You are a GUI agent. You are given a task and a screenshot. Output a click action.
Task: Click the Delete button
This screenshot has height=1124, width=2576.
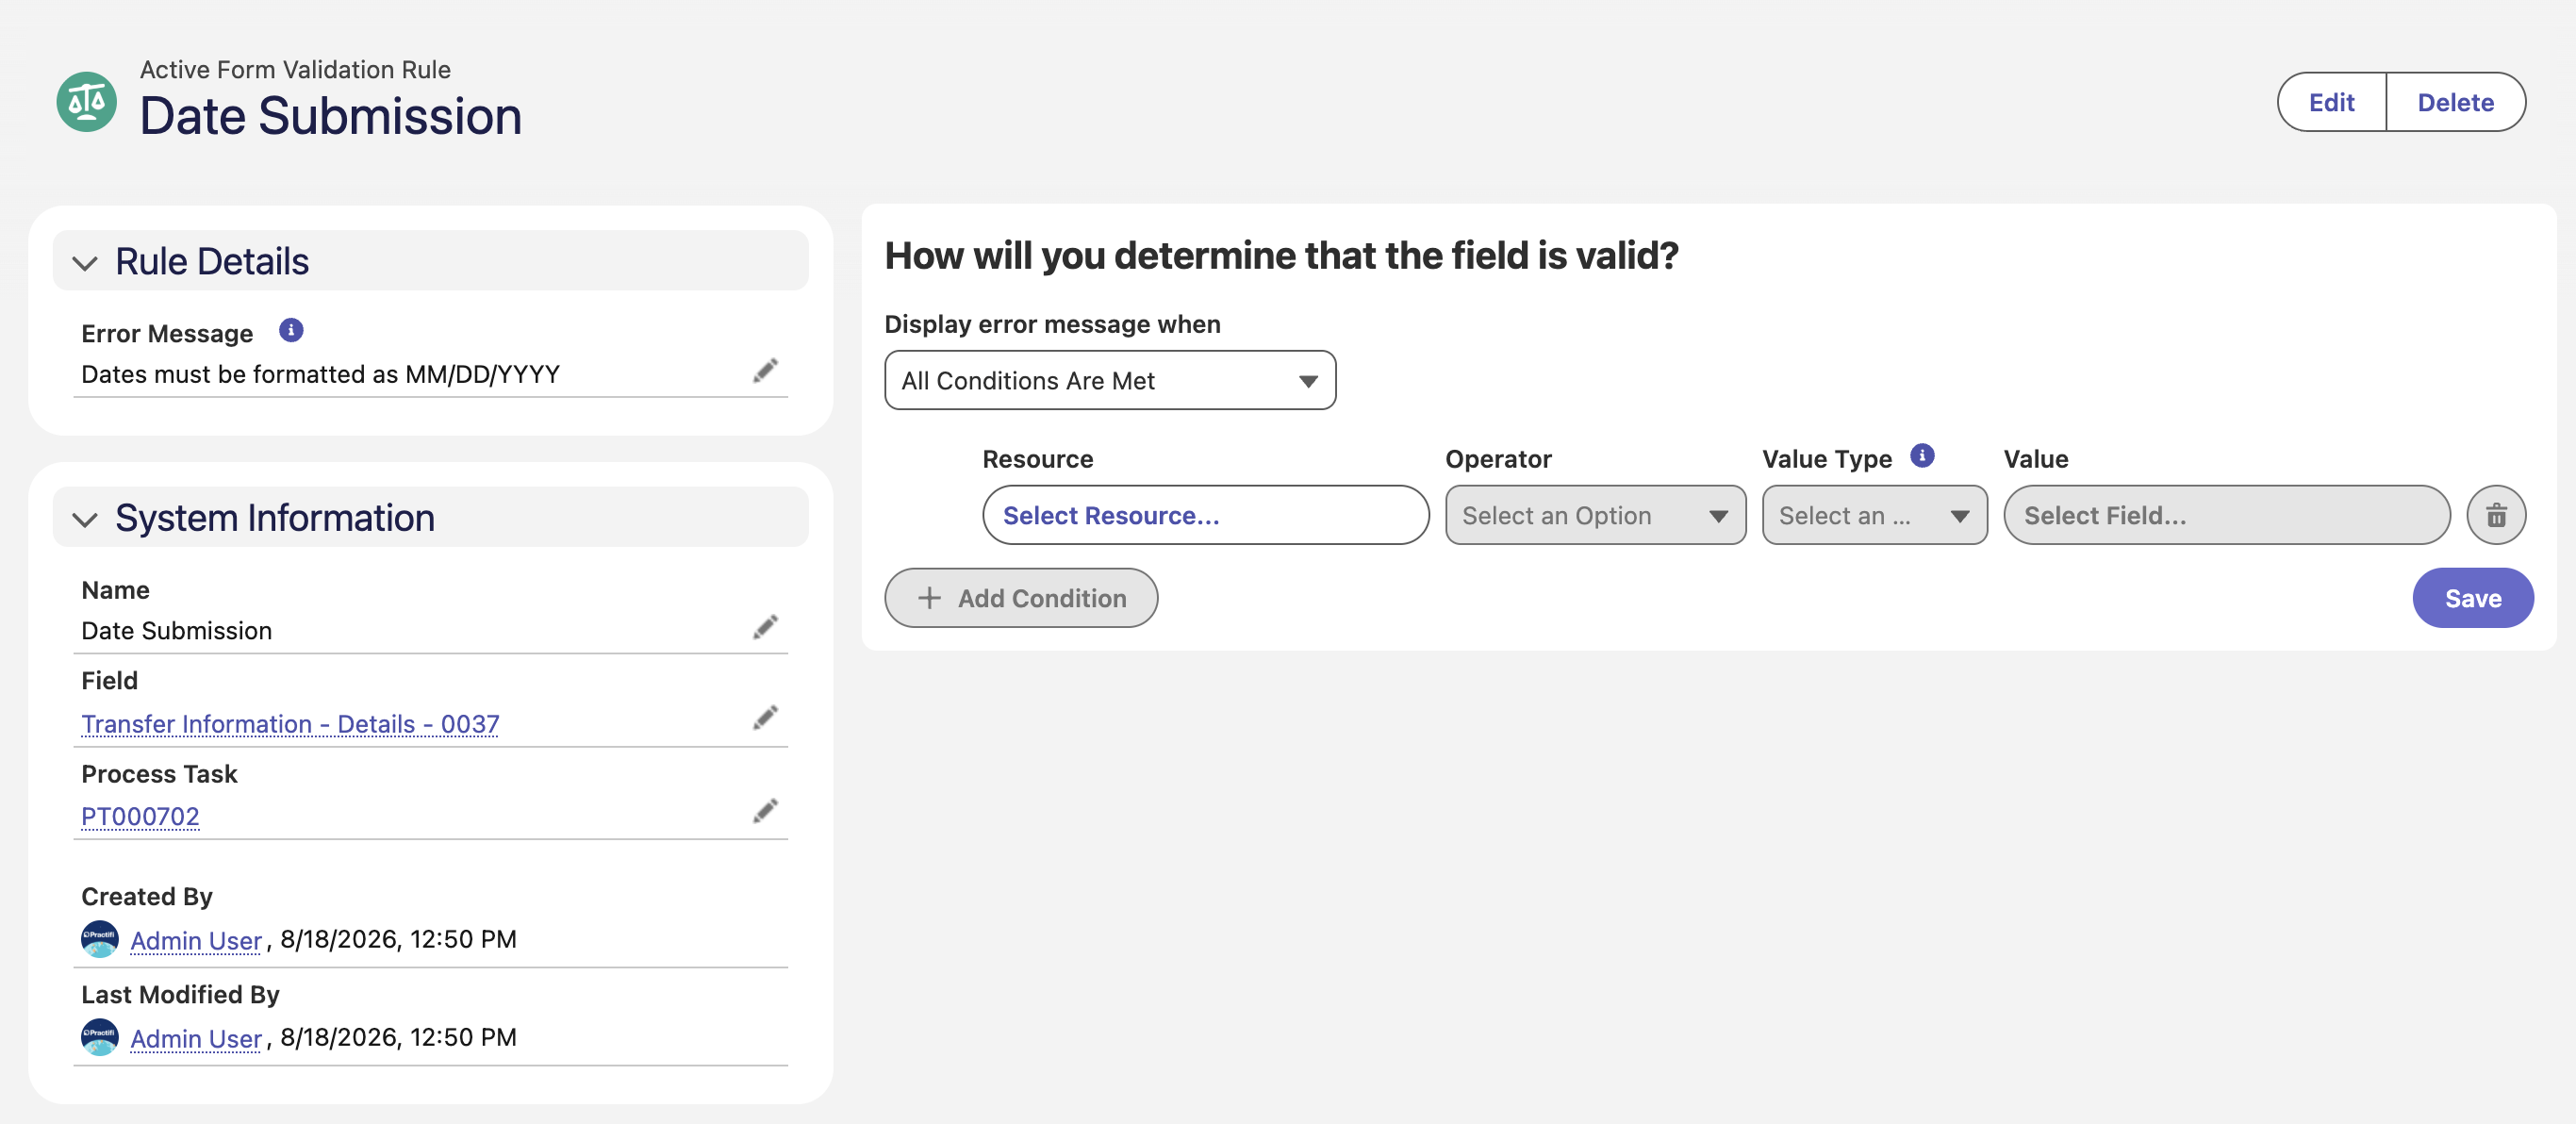click(2456, 102)
